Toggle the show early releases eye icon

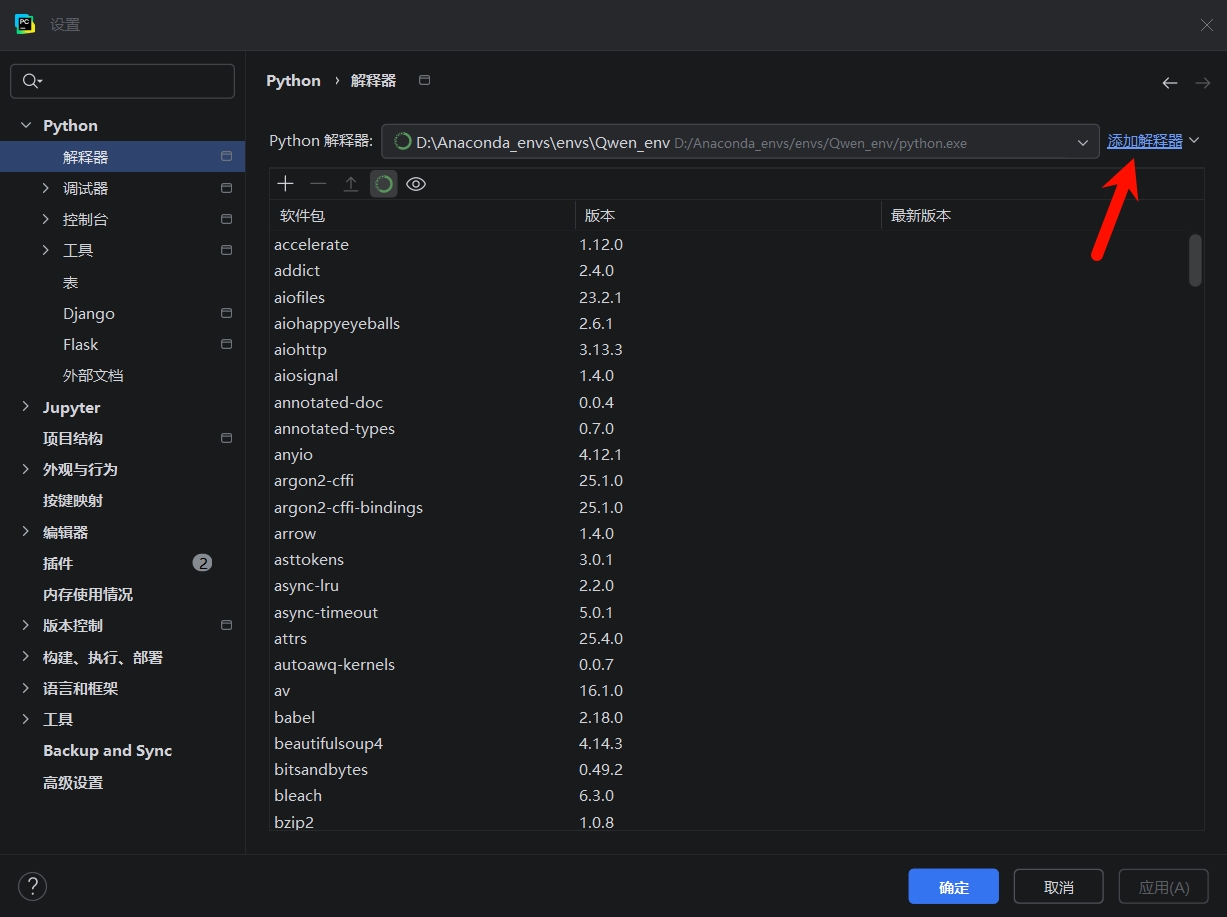tap(416, 184)
